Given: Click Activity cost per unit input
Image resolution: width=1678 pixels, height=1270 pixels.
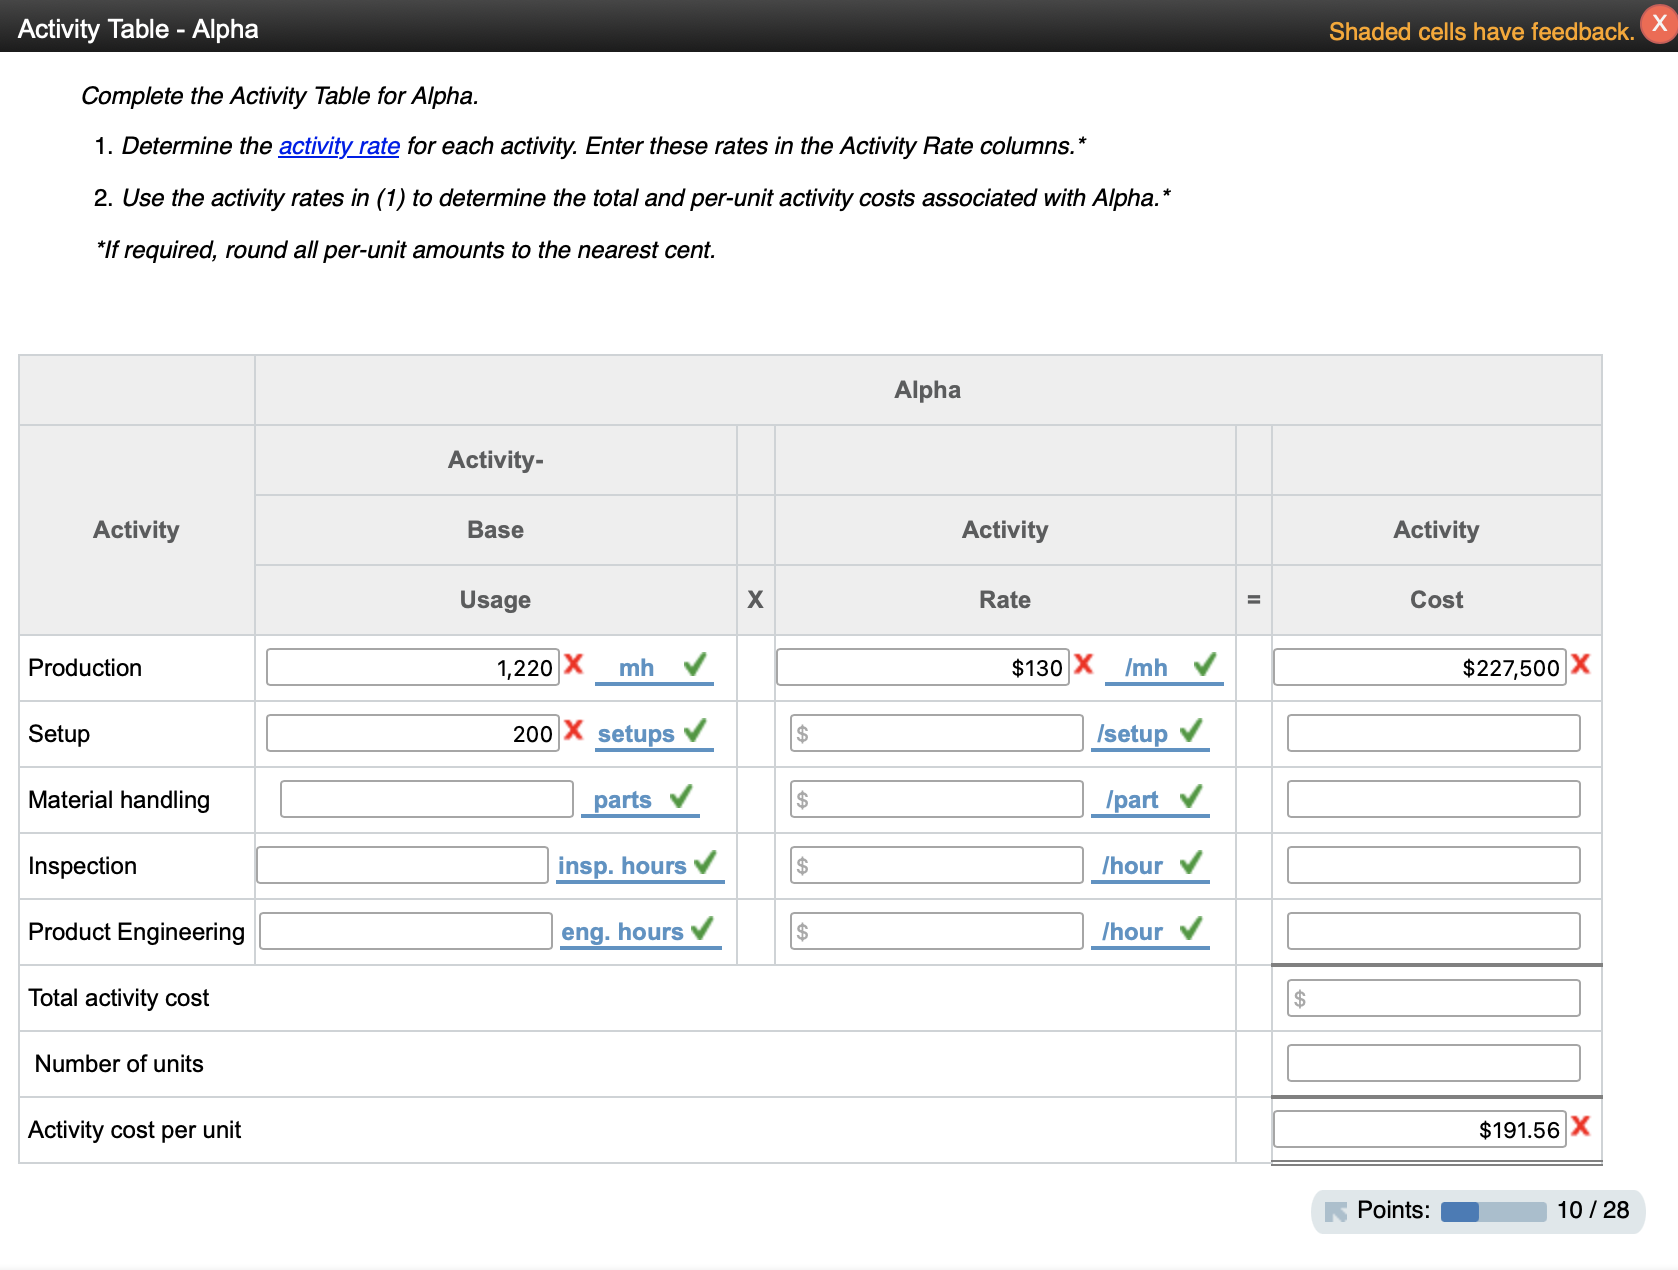Looking at the screenshot, I should [1420, 1129].
